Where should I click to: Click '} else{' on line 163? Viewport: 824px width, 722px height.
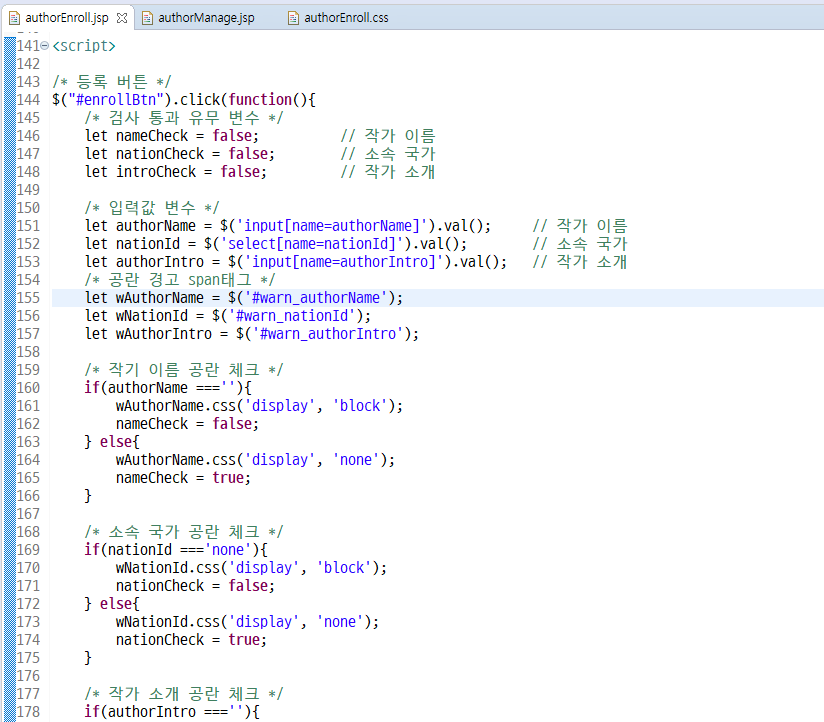click(112, 442)
